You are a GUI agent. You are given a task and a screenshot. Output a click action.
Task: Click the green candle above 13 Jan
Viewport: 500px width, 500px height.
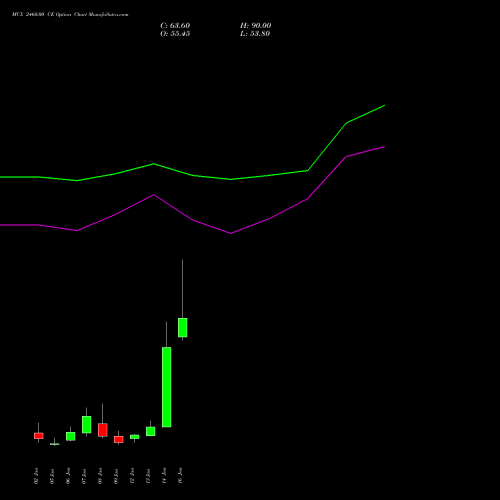click(151, 431)
